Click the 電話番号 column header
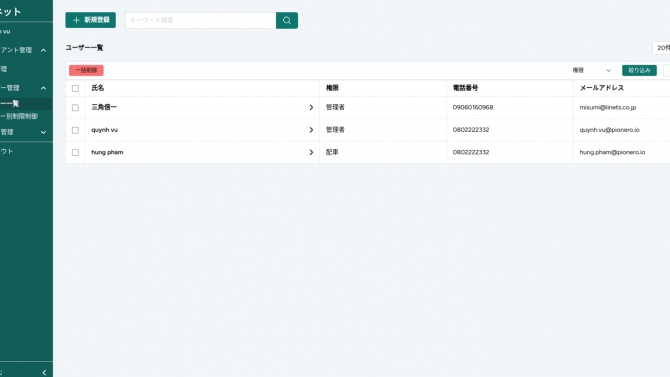Image resolution: width=670 pixels, height=377 pixels. tap(465, 88)
